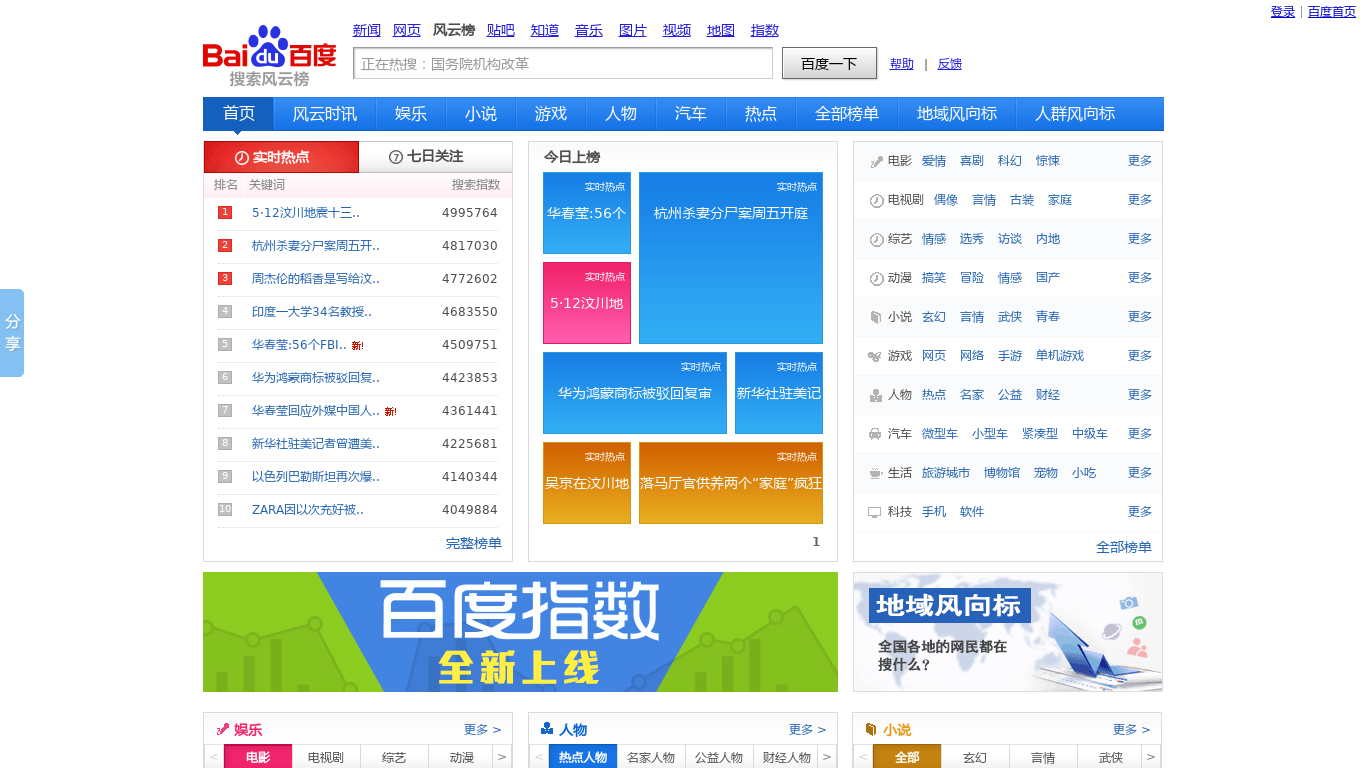Click the clock icon on 实时热点 tab

241,157
